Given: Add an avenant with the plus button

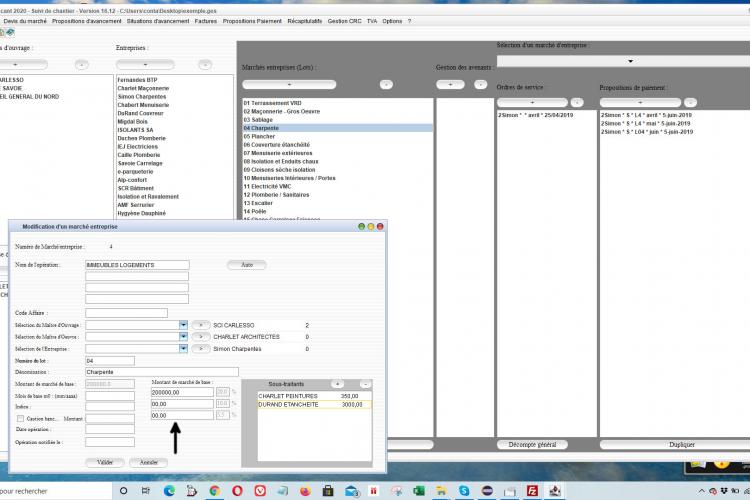Looking at the screenshot, I should tap(450, 85).
